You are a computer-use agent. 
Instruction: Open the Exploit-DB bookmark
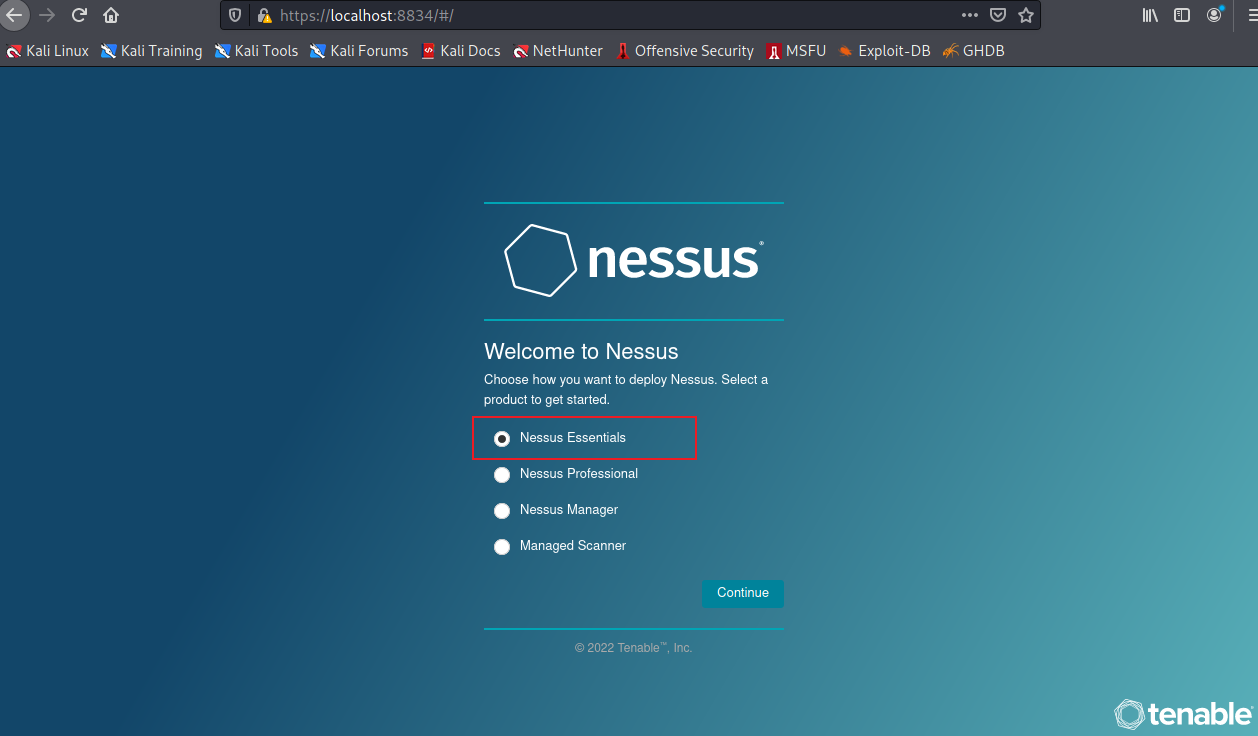[884, 51]
